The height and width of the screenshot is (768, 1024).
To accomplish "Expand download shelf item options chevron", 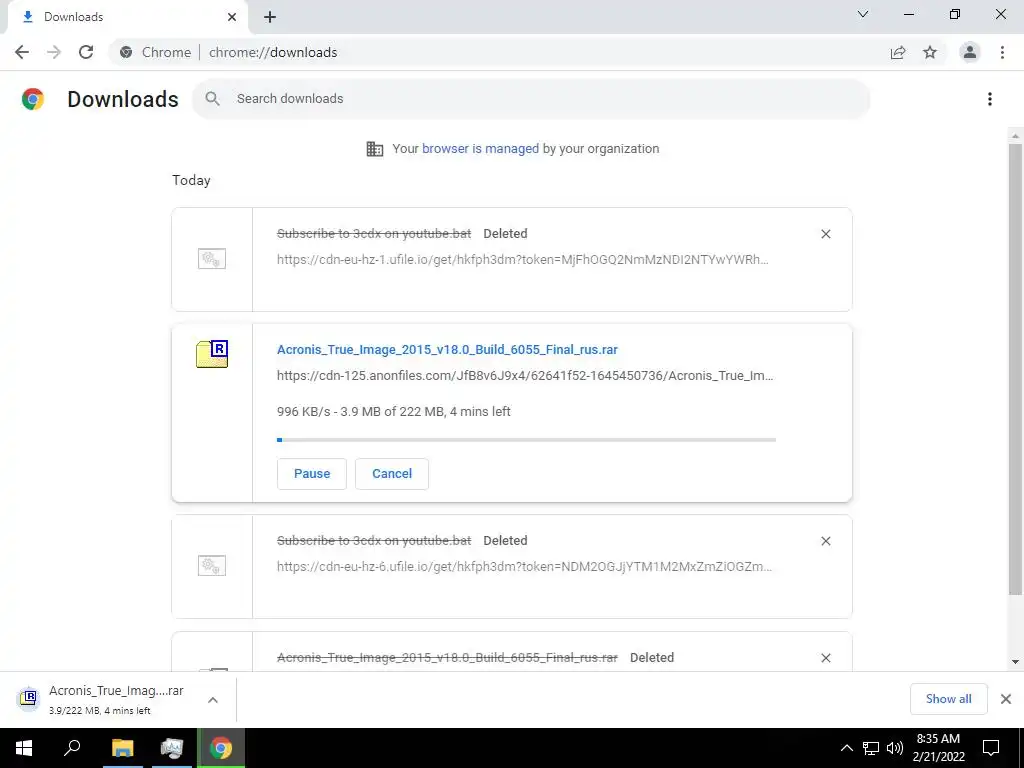I will point(213,700).
